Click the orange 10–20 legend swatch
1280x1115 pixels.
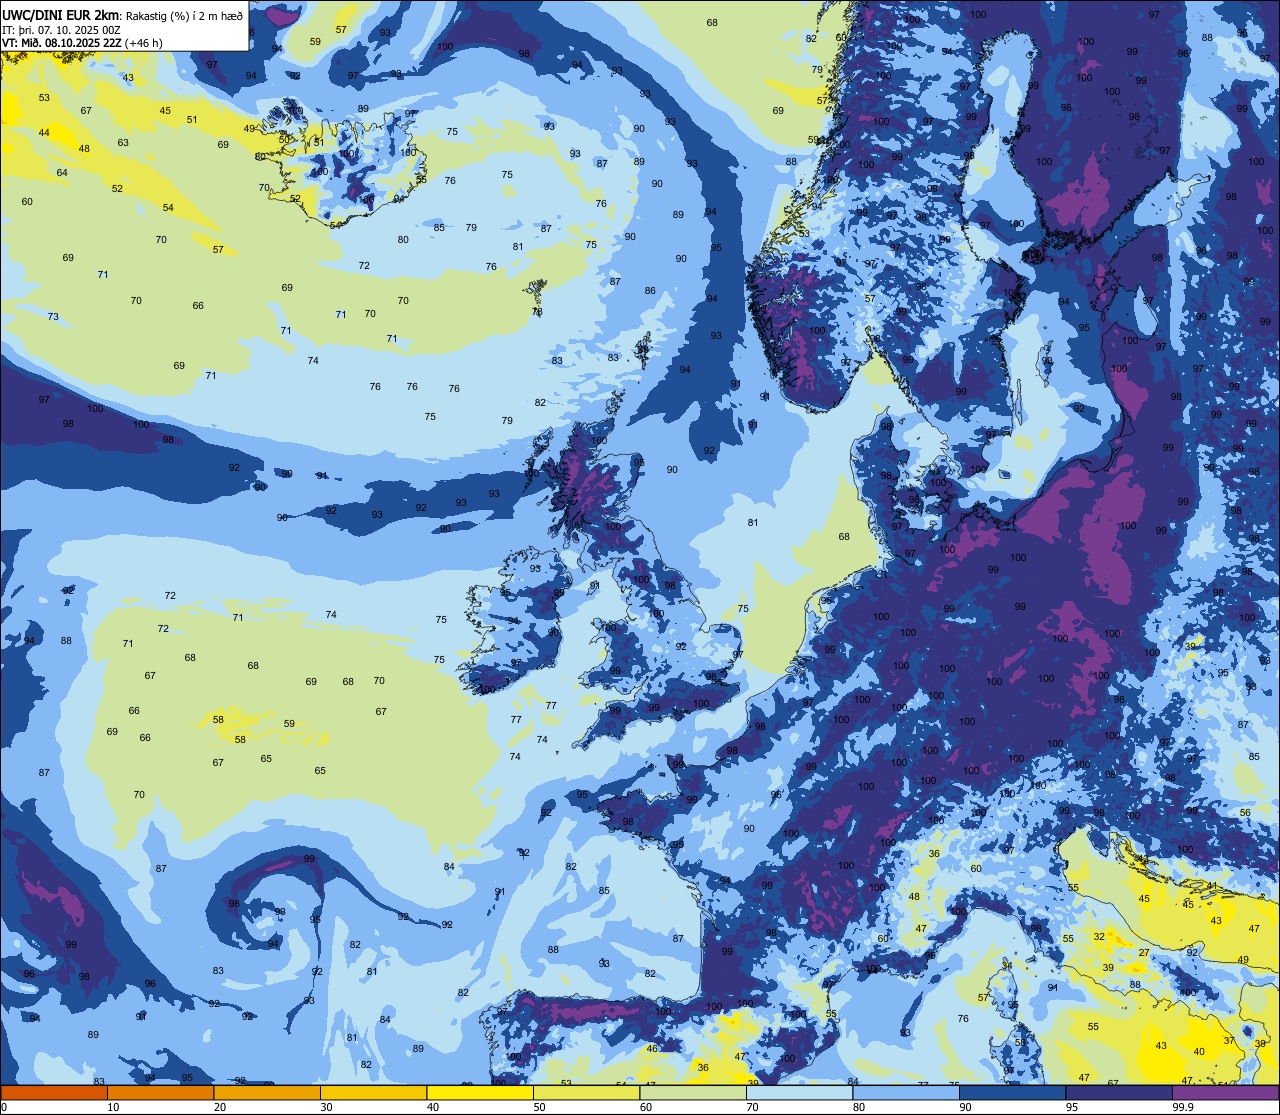(160, 1092)
